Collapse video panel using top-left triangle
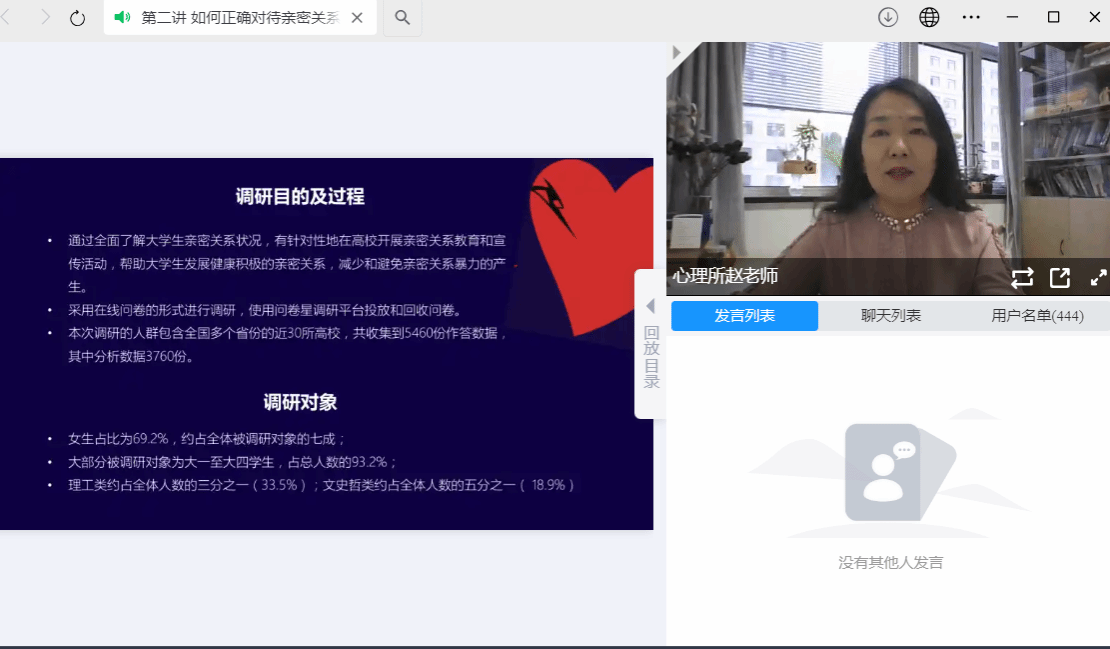Image resolution: width=1110 pixels, height=649 pixels. 677,52
